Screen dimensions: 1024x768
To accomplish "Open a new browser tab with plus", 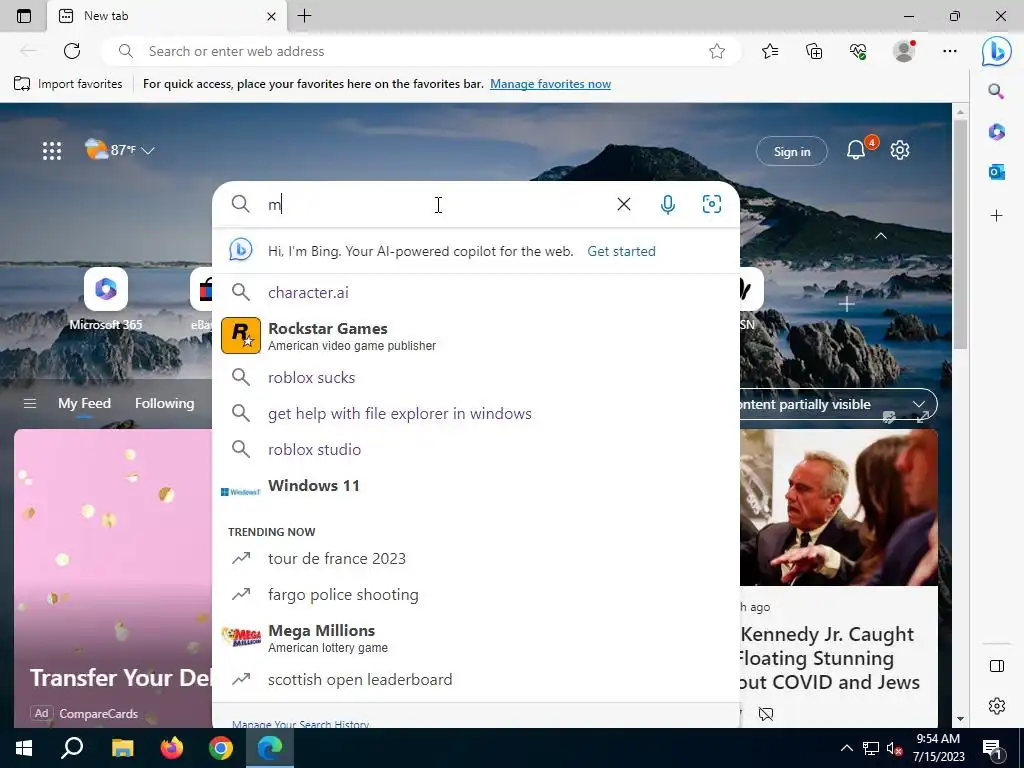I will [304, 16].
